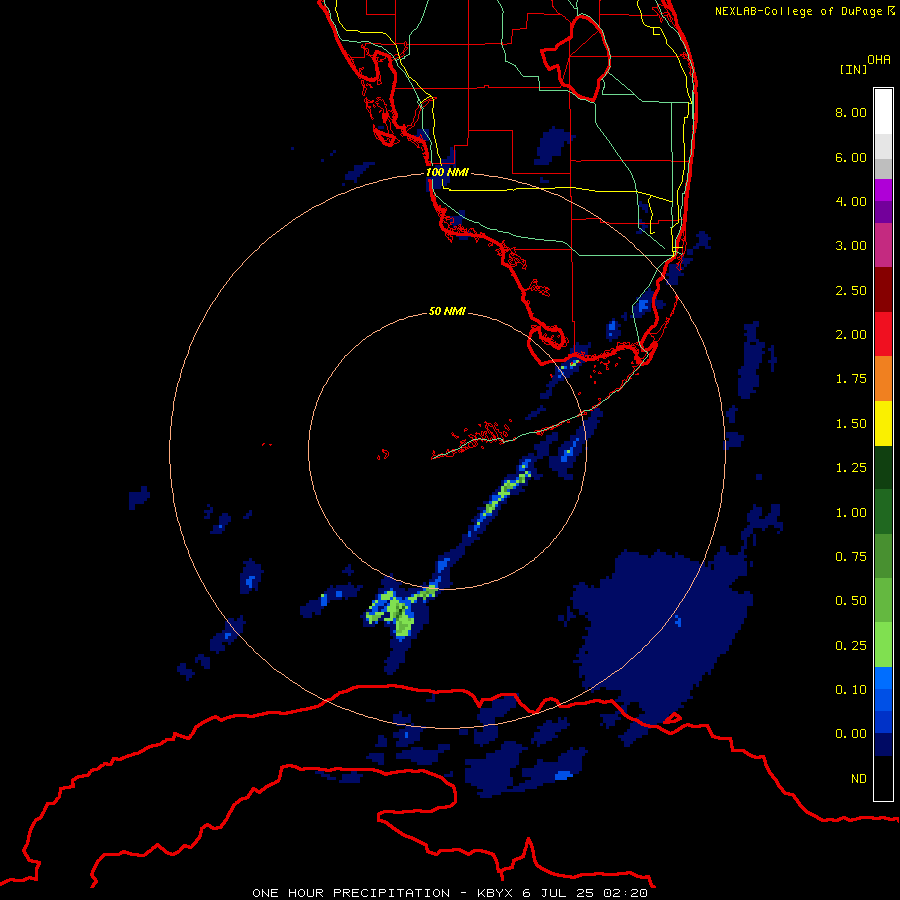Screen dimensions: 900x900
Task: Click the [IN] units label
Action: (853, 69)
